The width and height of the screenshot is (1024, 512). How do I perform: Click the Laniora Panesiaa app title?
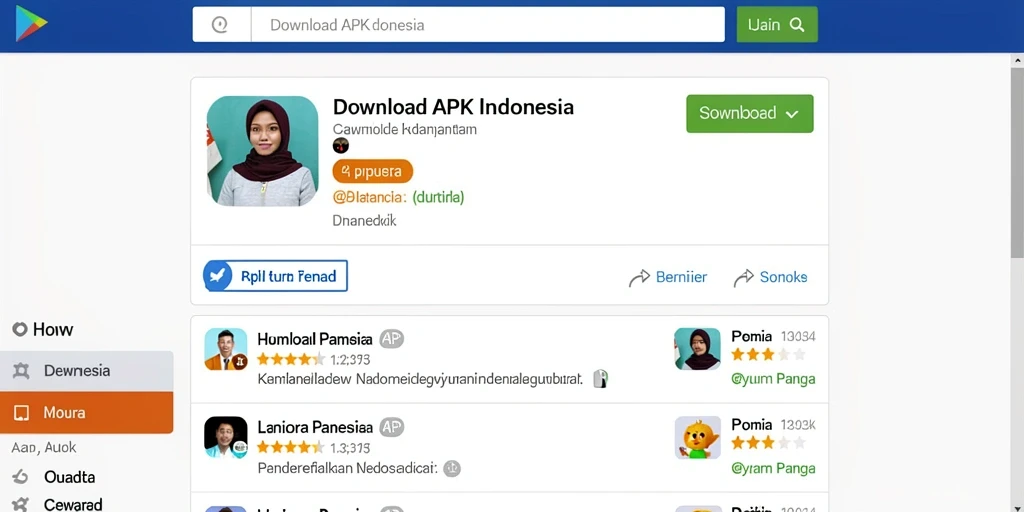pos(315,427)
